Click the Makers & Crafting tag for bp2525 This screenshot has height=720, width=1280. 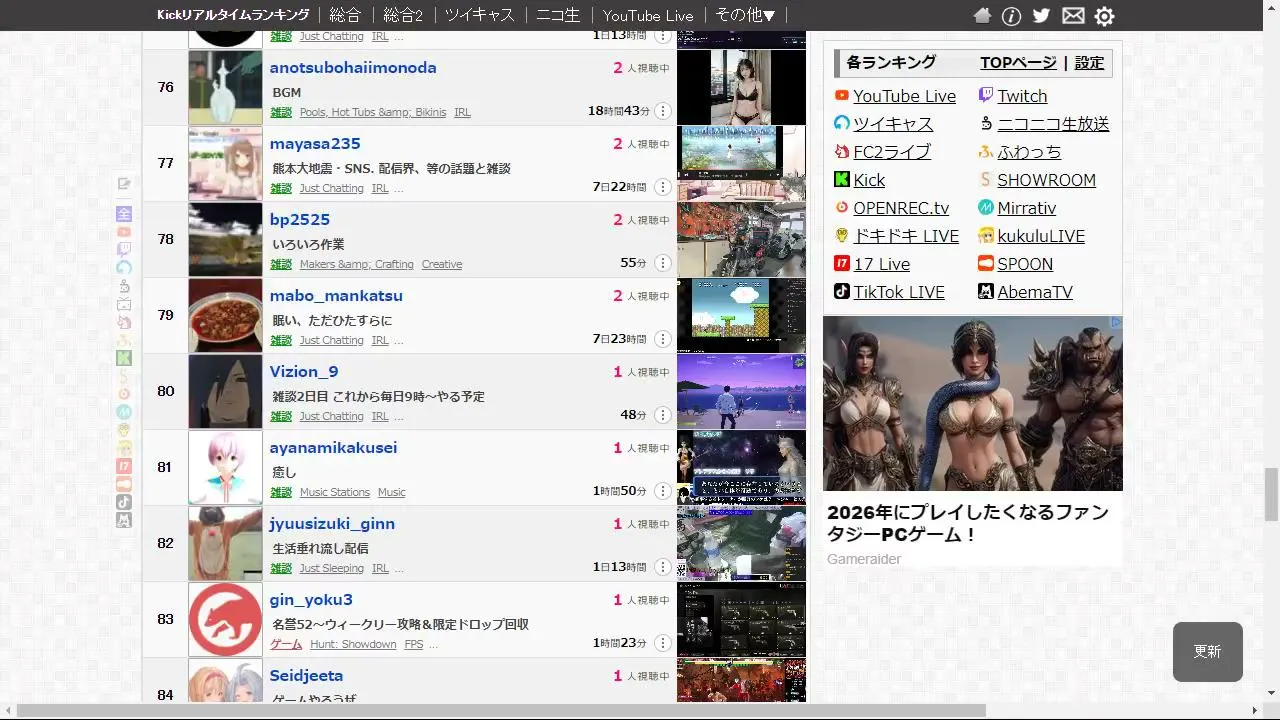(356, 264)
